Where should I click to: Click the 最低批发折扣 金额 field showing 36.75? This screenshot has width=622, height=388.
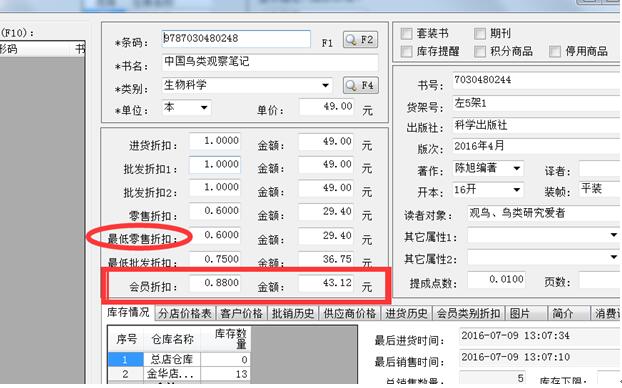point(326,259)
